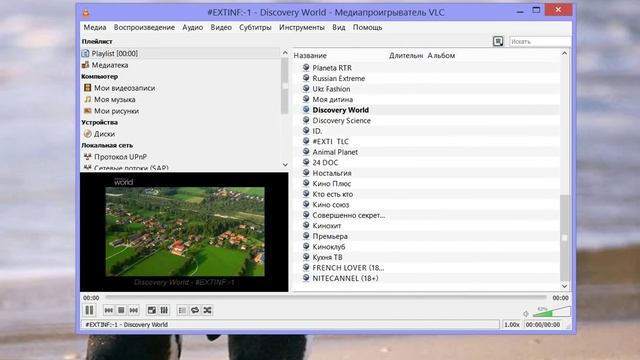Open the Медиа menu
The height and width of the screenshot is (360, 640).
(95, 27)
